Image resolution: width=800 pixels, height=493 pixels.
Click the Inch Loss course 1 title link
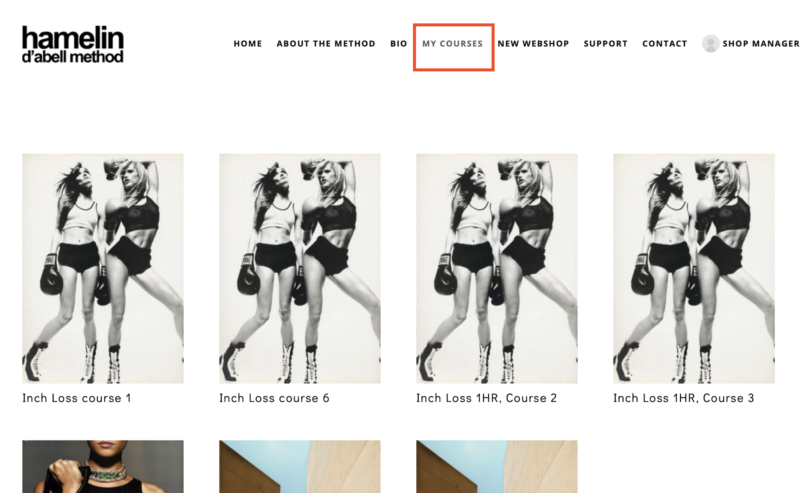[x=77, y=398]
